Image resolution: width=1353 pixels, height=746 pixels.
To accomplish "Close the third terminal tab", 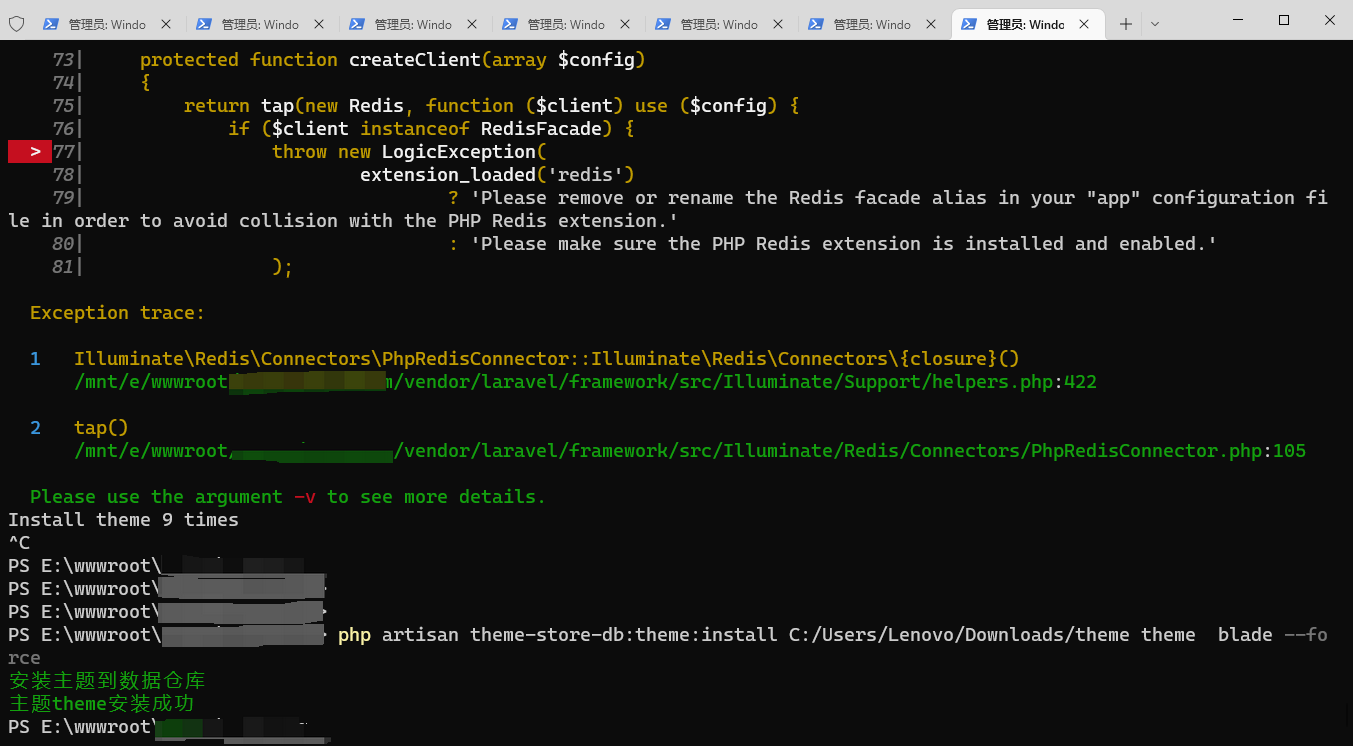I will (x=472, y=24).
